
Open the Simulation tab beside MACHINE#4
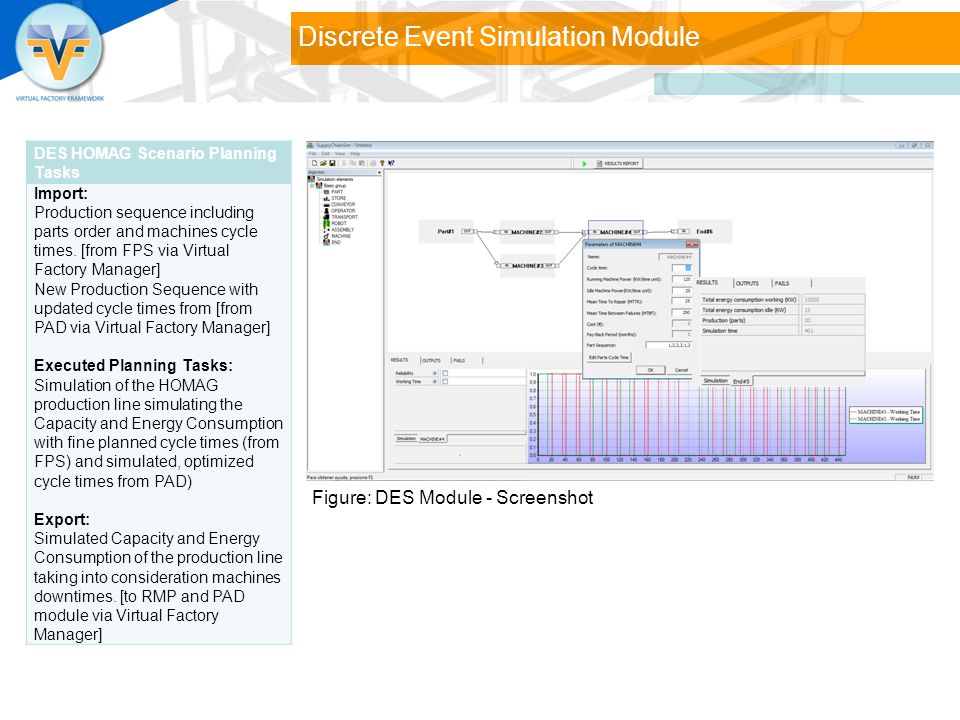[x=406, y=438]
